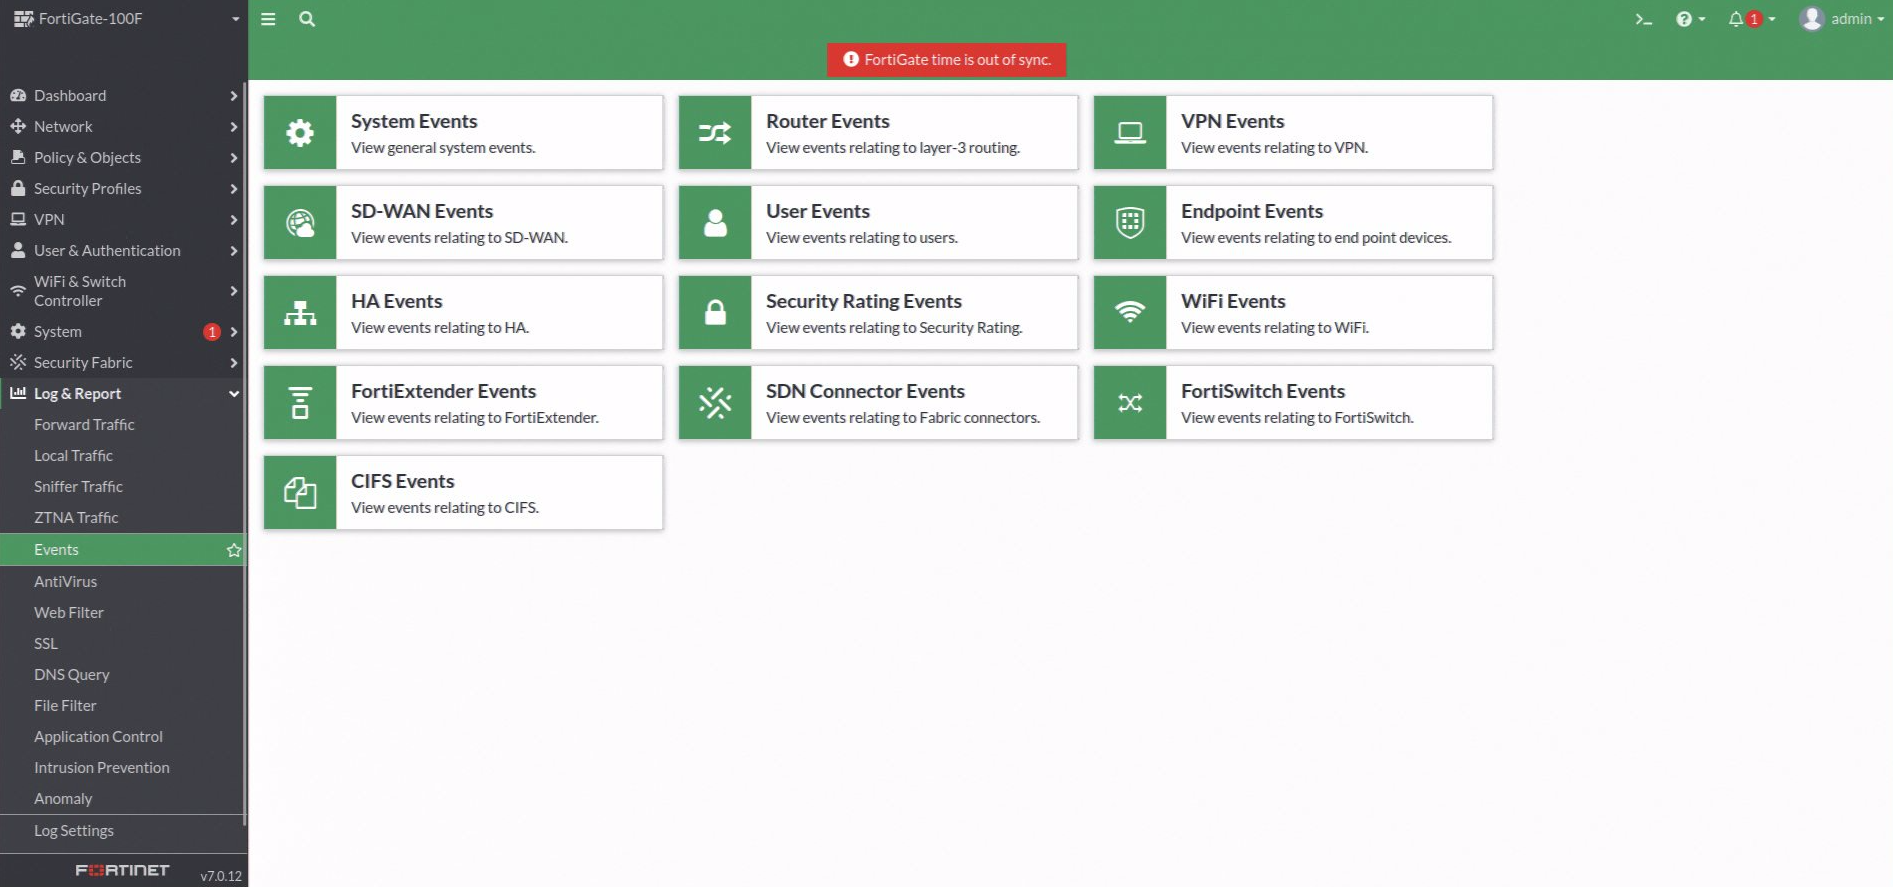Screen dimensions: 1893x888
Task: Click the Security Profiles lock icon
Action: pos(18,188)
